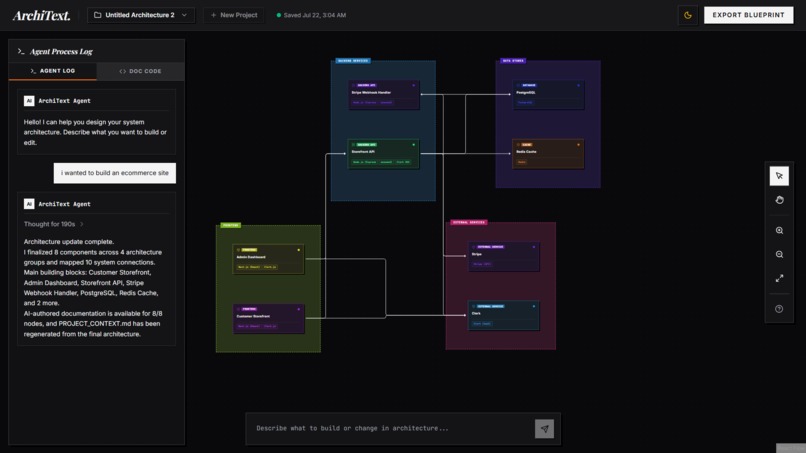Activate the select pointer tool
Screen dimensions: 806x453
coord(779,176)
